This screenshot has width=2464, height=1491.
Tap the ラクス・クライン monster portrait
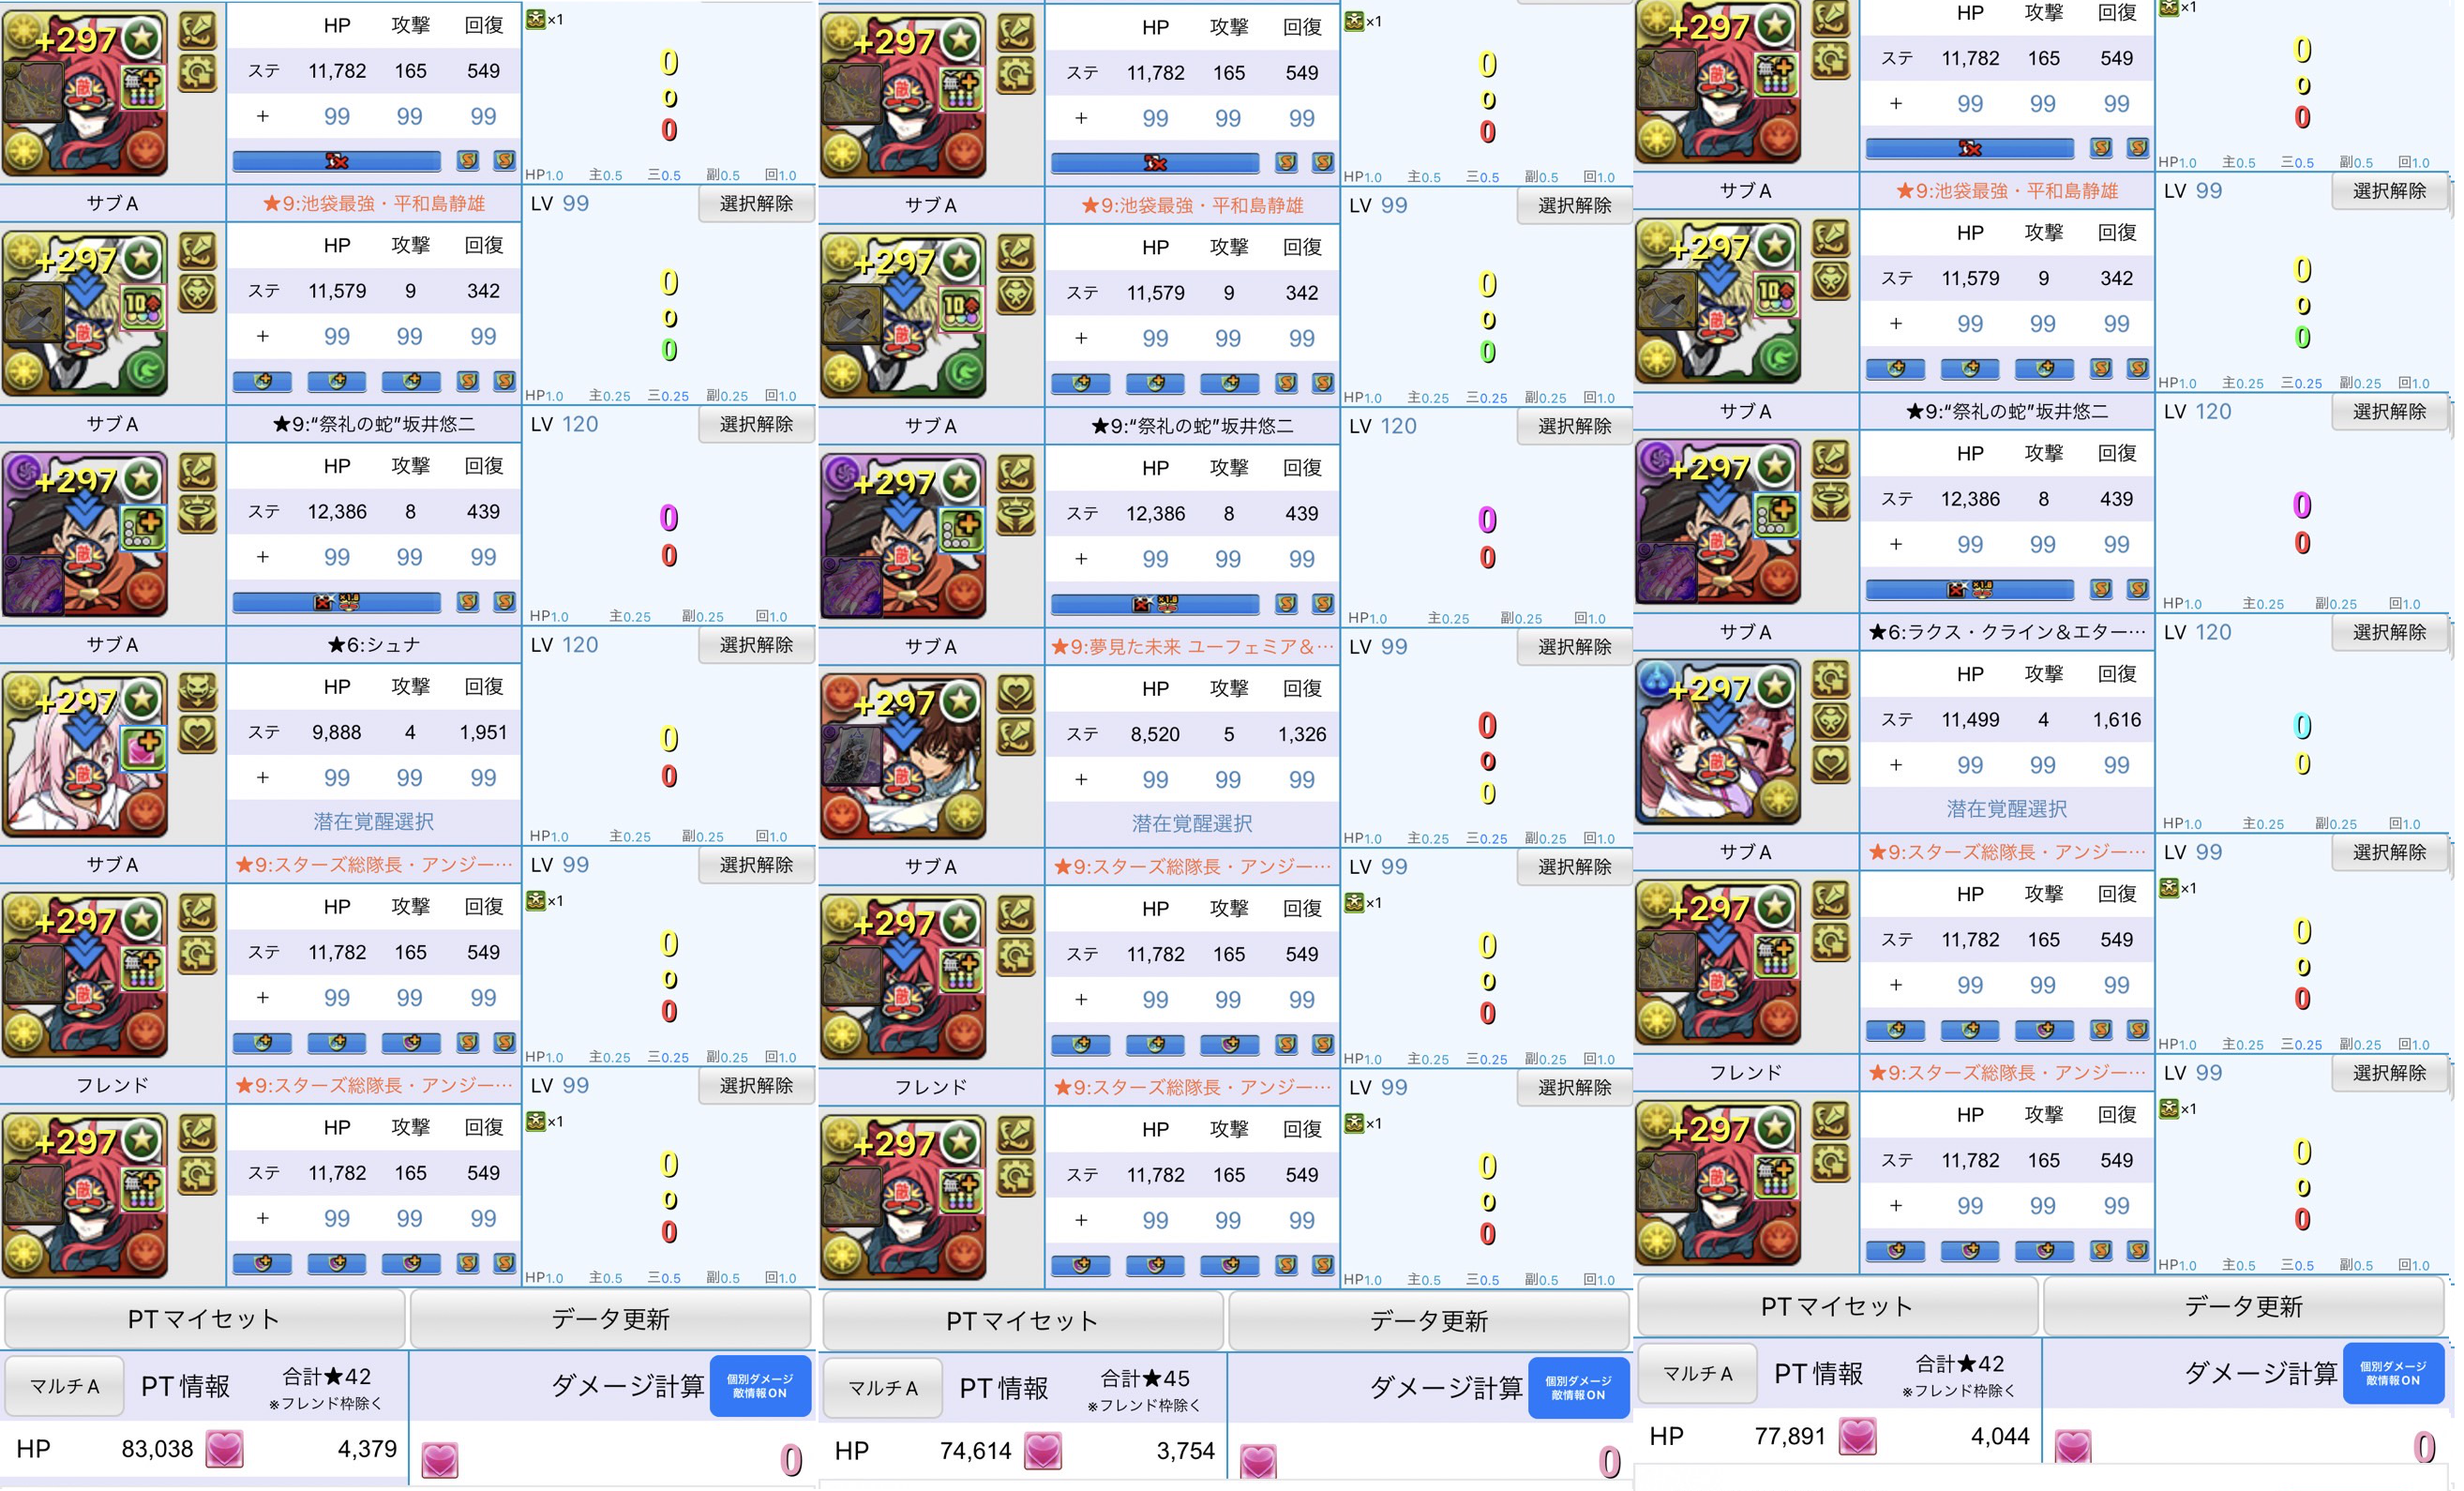pos(1718,742)
